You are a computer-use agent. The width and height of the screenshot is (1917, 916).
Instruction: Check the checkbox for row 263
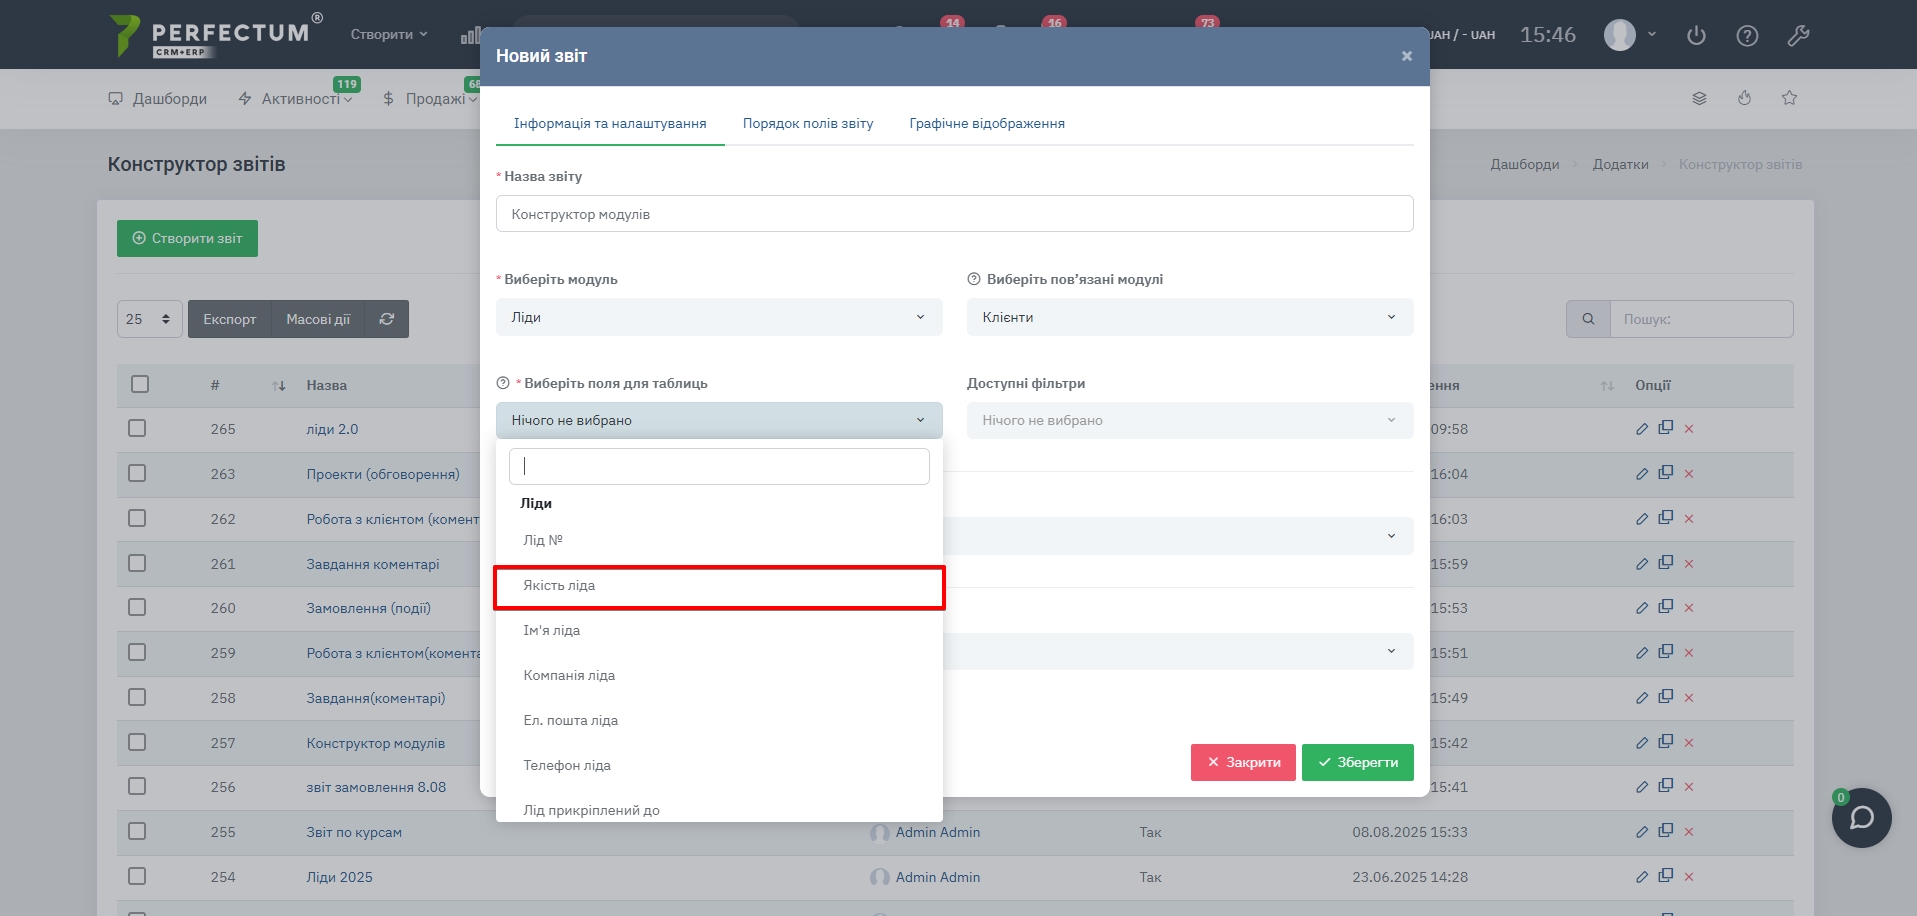pyautogui.click(x=137, y=473)
